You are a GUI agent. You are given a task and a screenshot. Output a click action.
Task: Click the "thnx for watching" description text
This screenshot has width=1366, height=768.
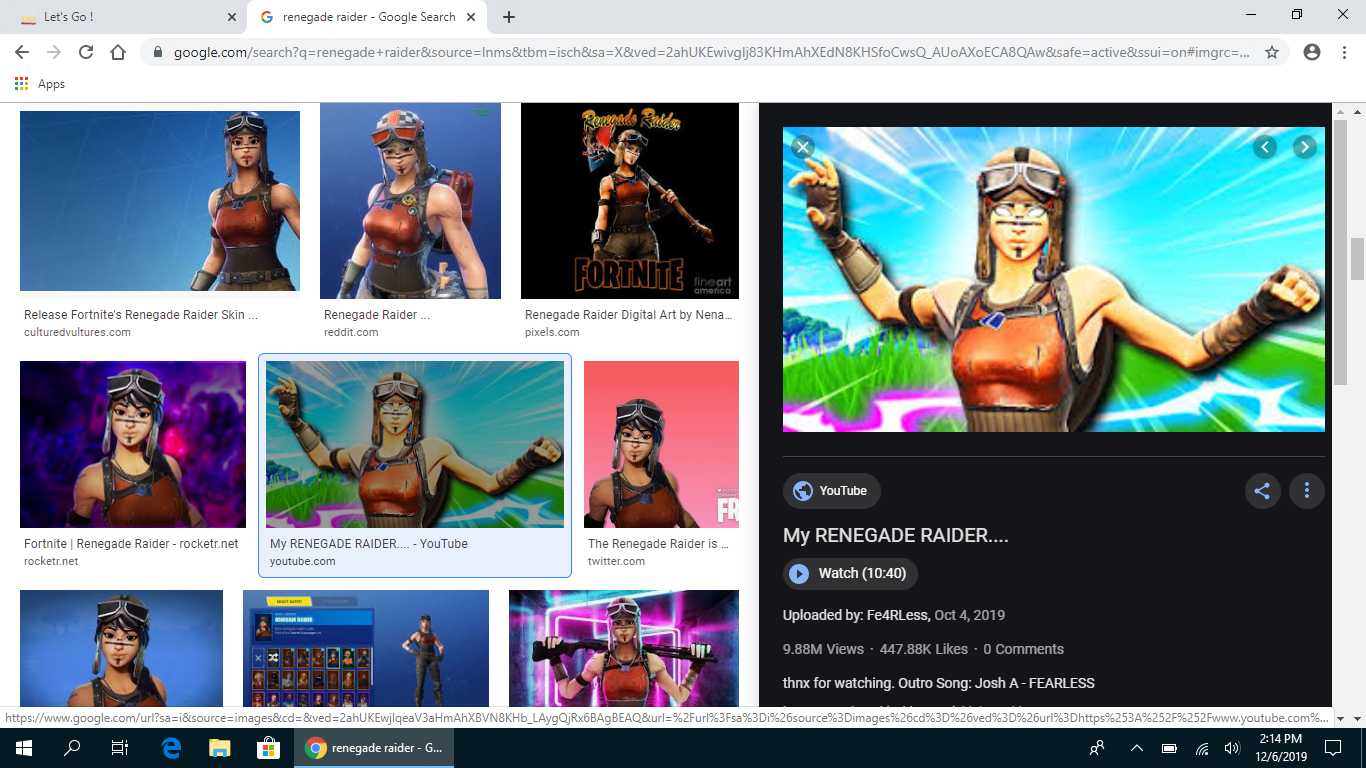939,683
